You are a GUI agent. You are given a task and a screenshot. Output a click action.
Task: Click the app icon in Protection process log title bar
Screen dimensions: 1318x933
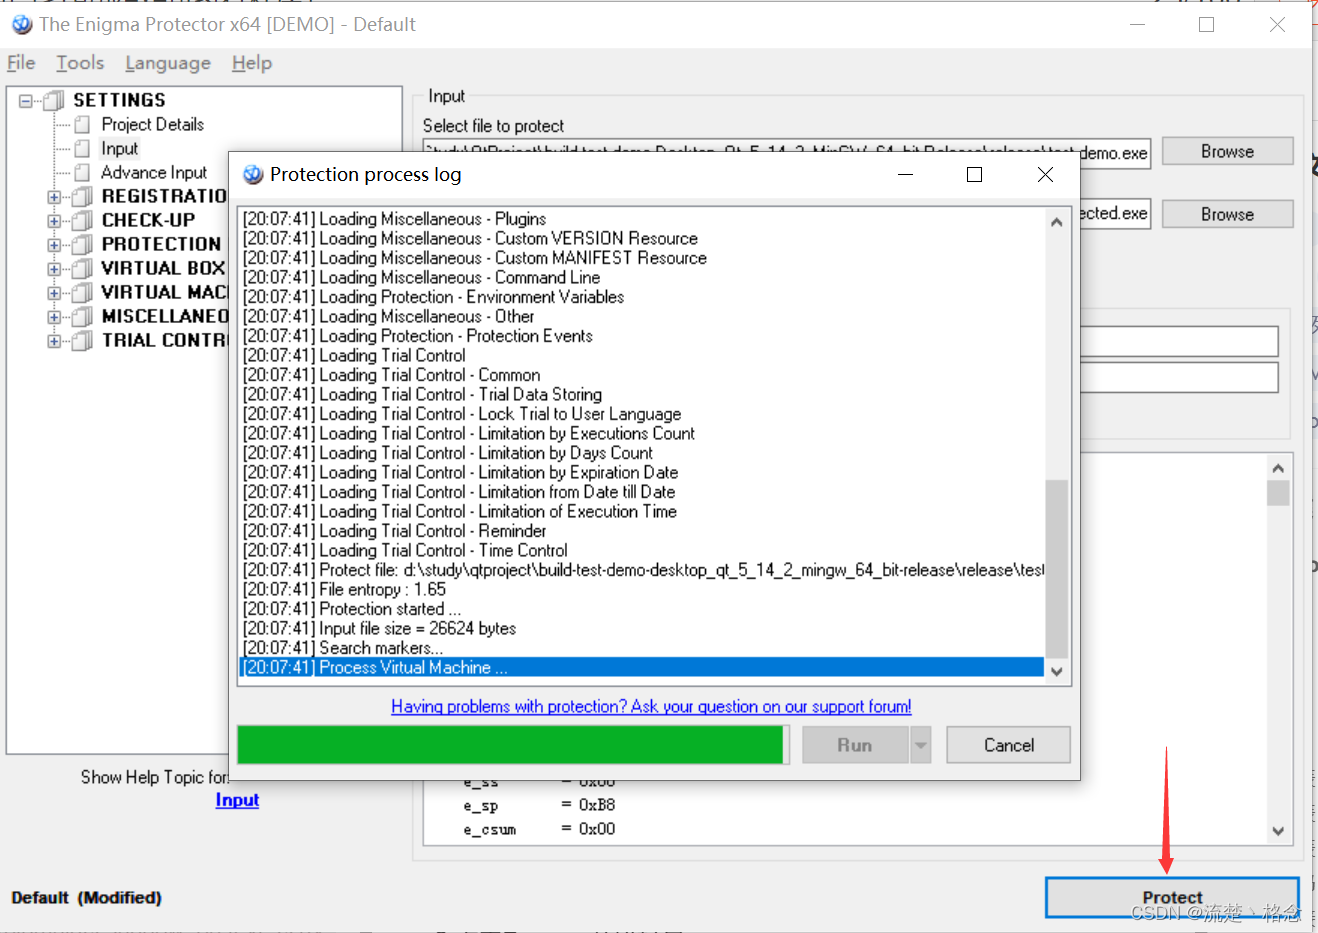253,174
